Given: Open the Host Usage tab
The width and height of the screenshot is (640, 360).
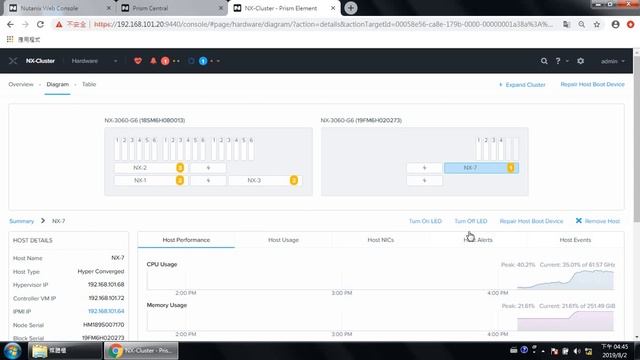Looking at the screenshot, I should (x=283, y=240).
